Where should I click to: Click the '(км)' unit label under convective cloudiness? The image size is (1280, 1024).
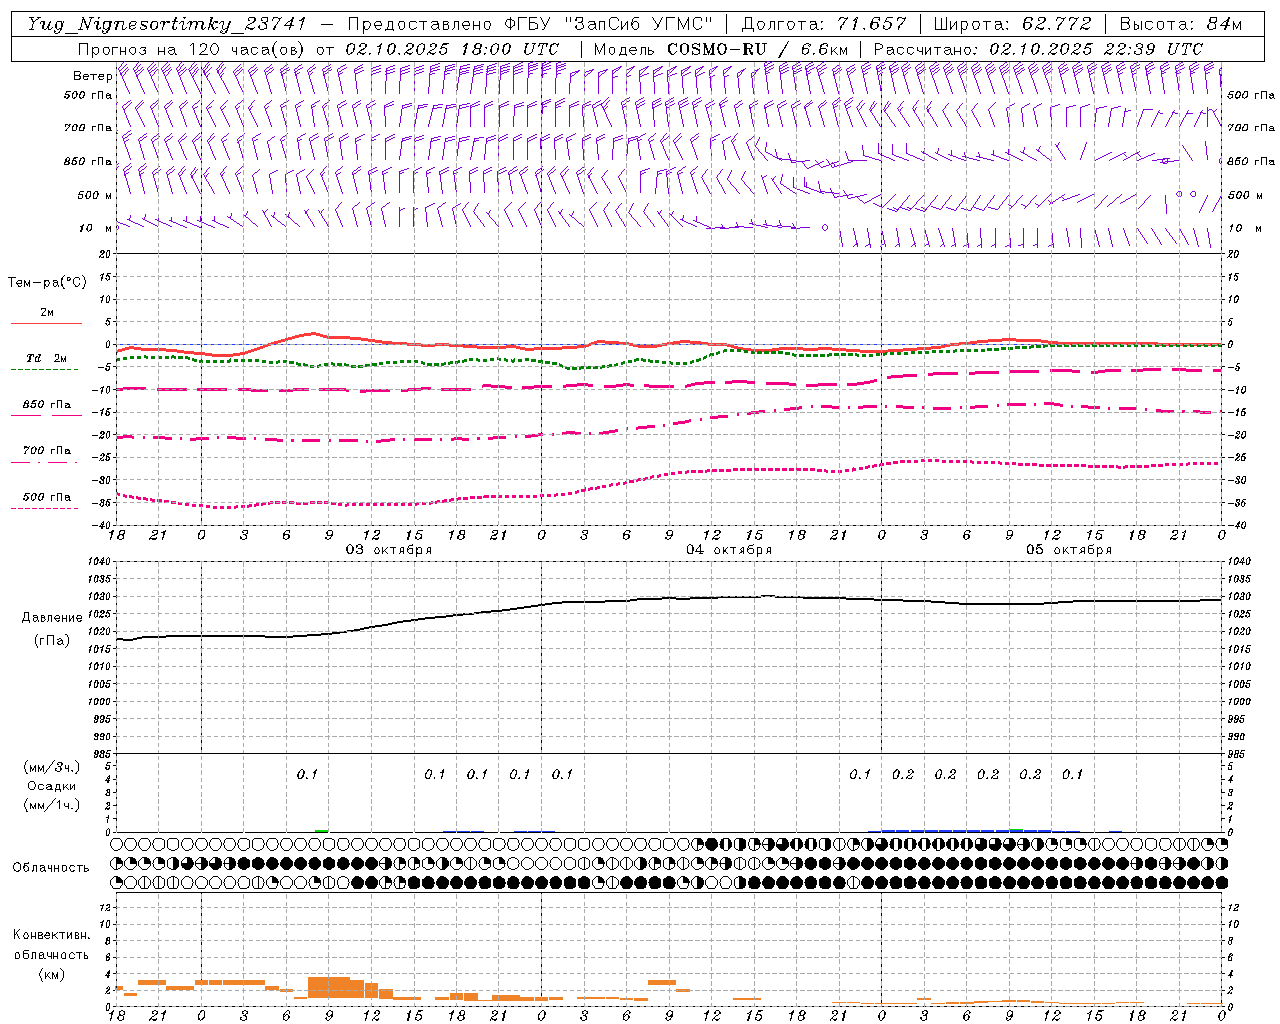(52, 974)
